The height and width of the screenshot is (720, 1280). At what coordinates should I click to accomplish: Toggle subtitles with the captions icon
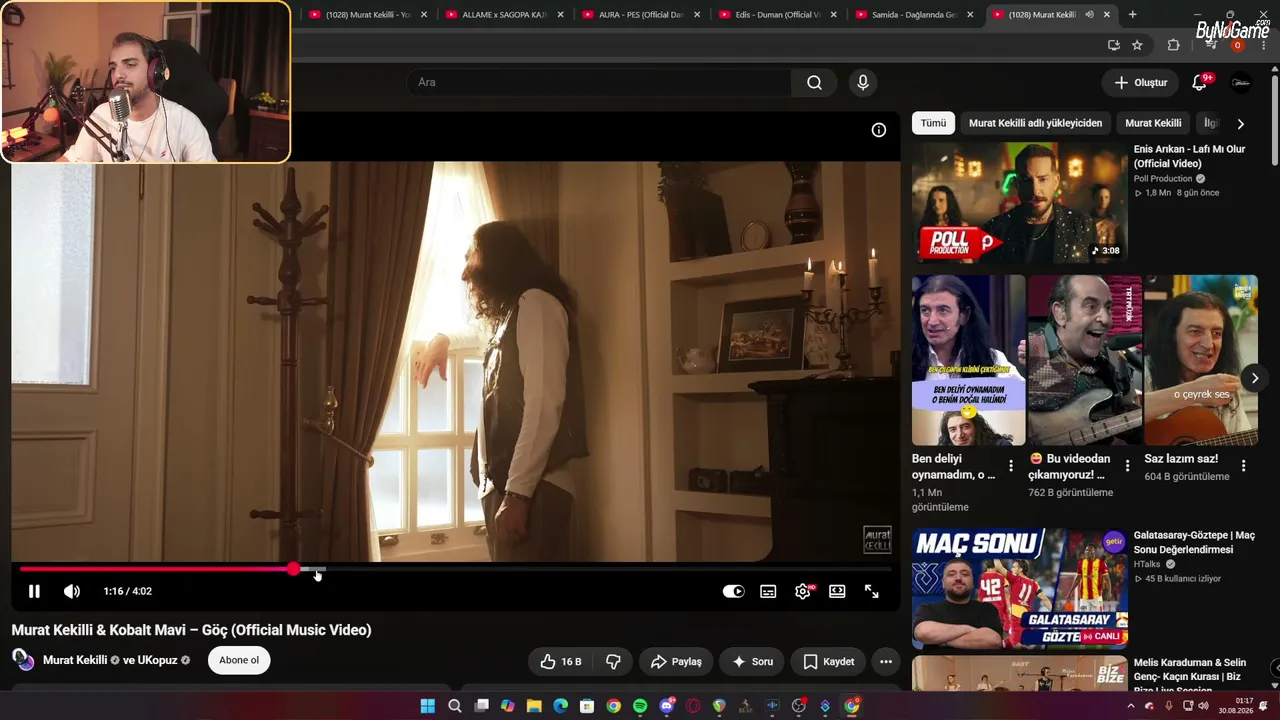click(x=768, y=591)
